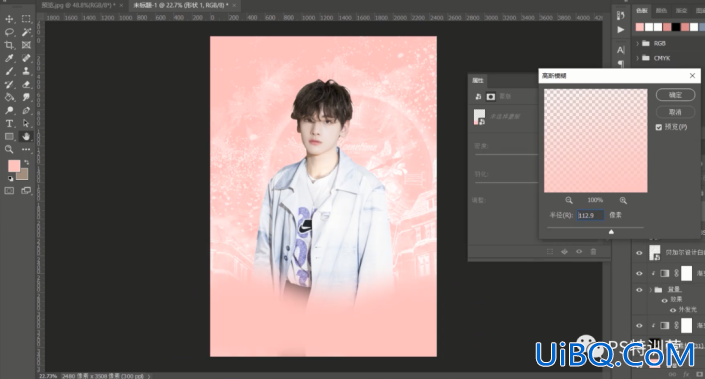This screenshot has width=705, height=379.
Task: Select the Rectangle shape tool
Action: click(x=9, y=136)
